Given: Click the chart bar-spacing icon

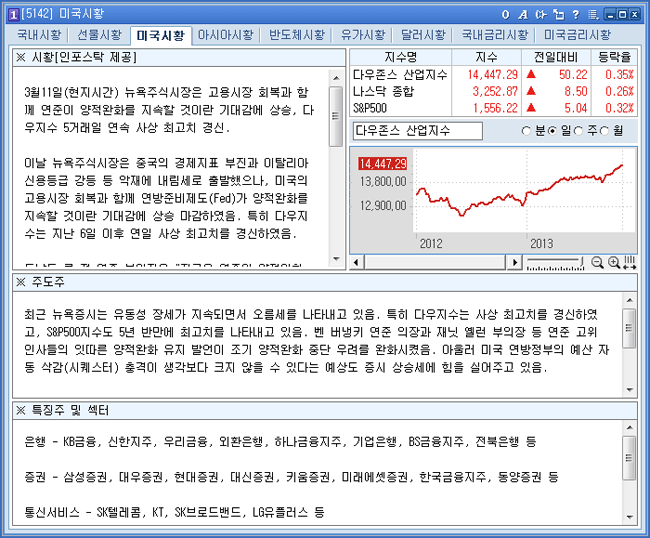Looking at the screenshot, I should click(x=629, y=262).
